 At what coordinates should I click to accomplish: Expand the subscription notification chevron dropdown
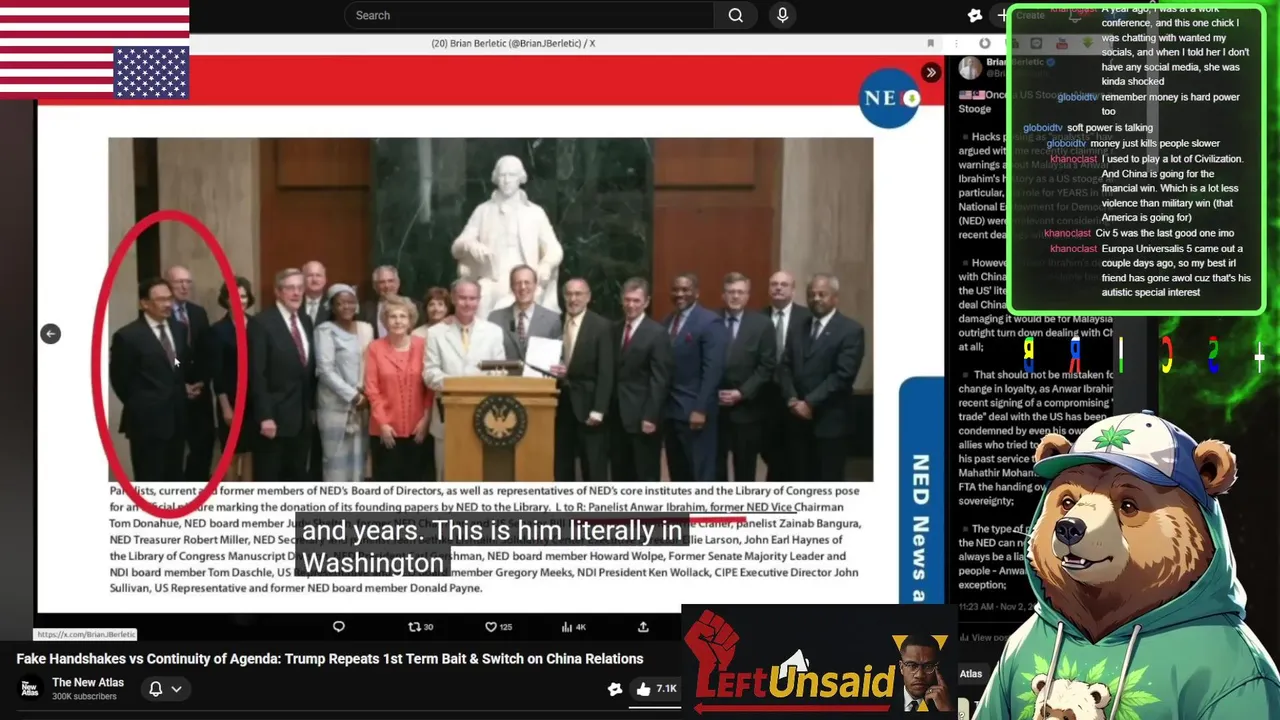(176, 688)
